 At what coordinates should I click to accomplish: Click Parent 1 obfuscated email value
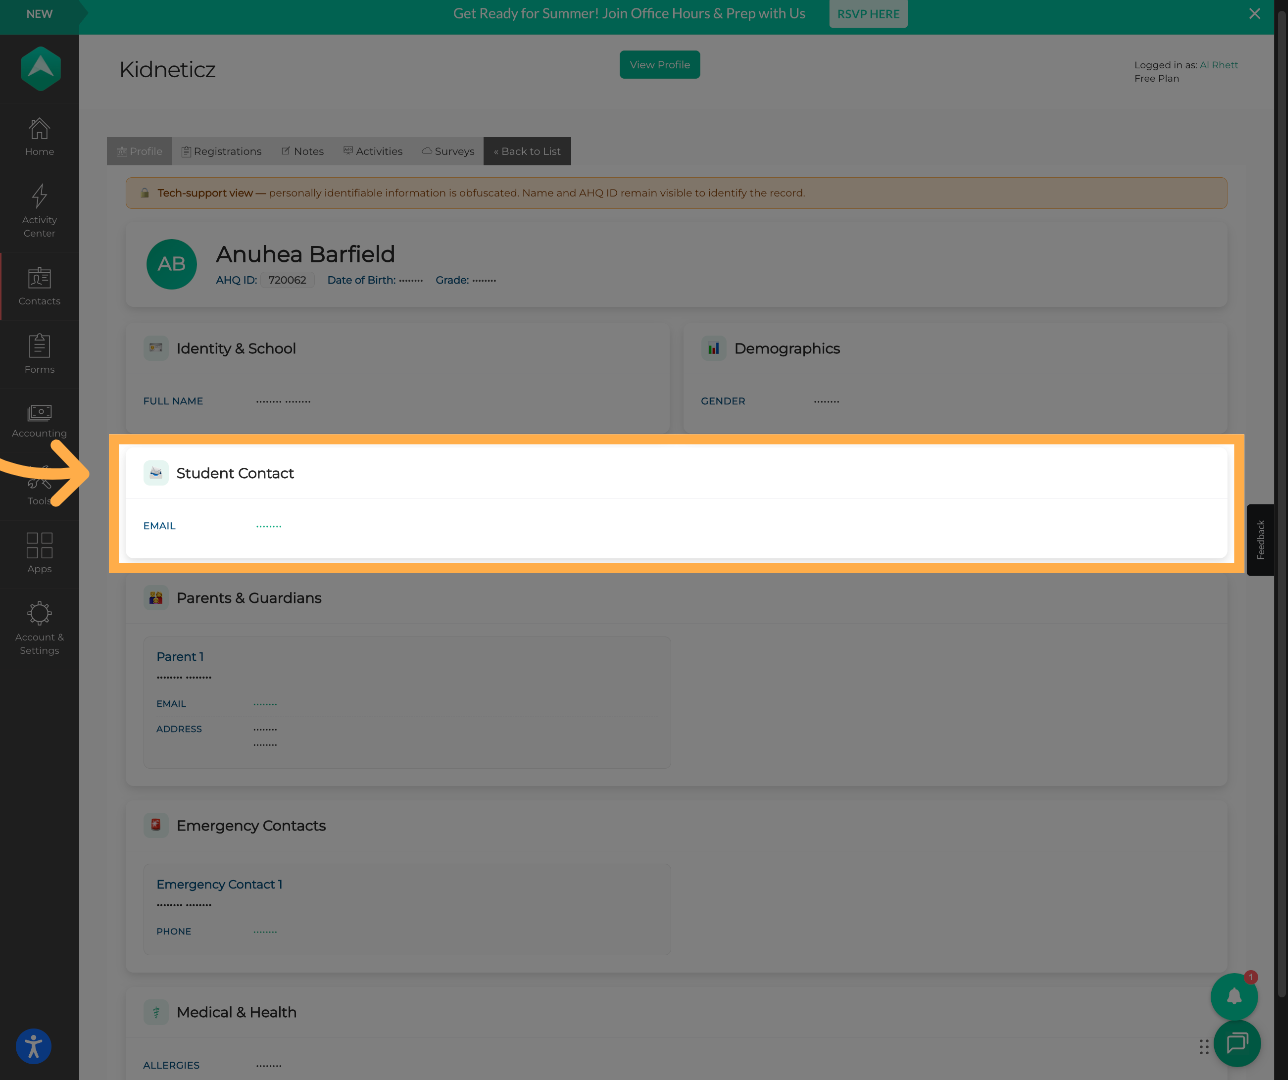tap(265, 704)
